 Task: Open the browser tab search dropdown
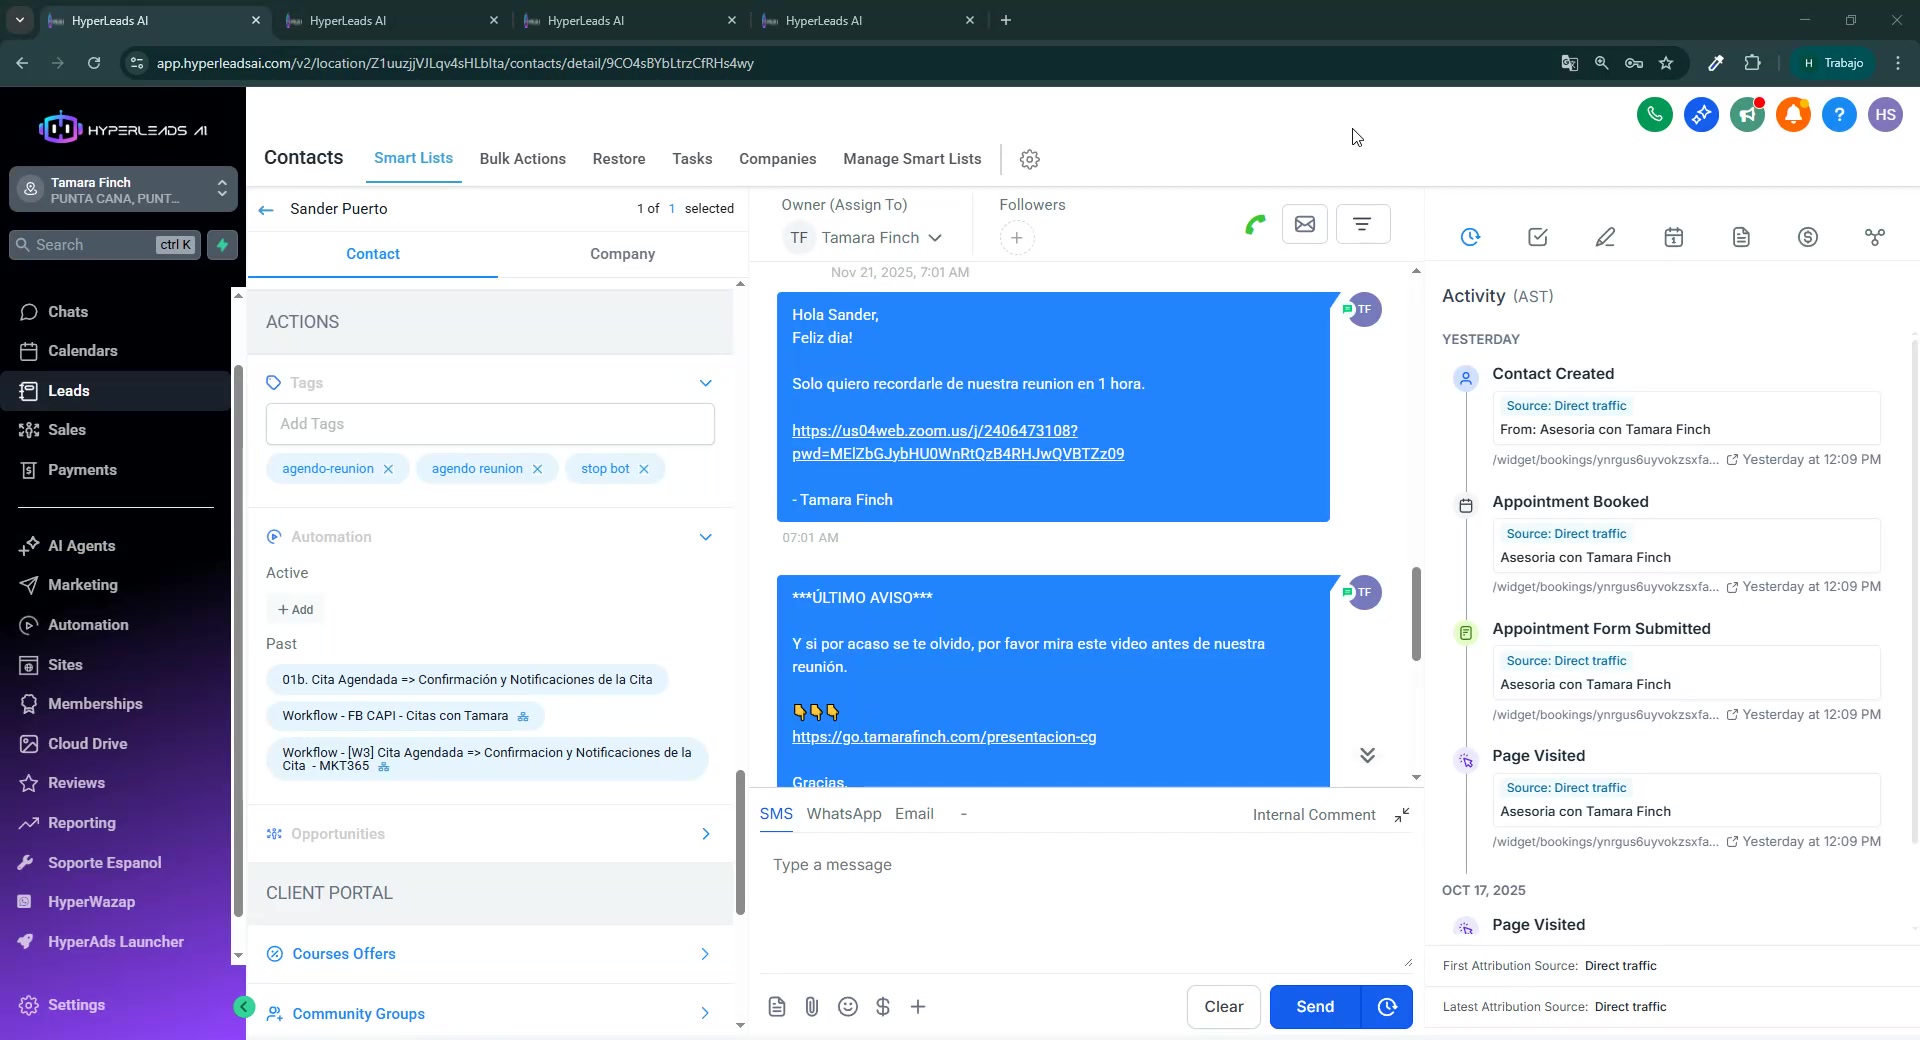19,20
